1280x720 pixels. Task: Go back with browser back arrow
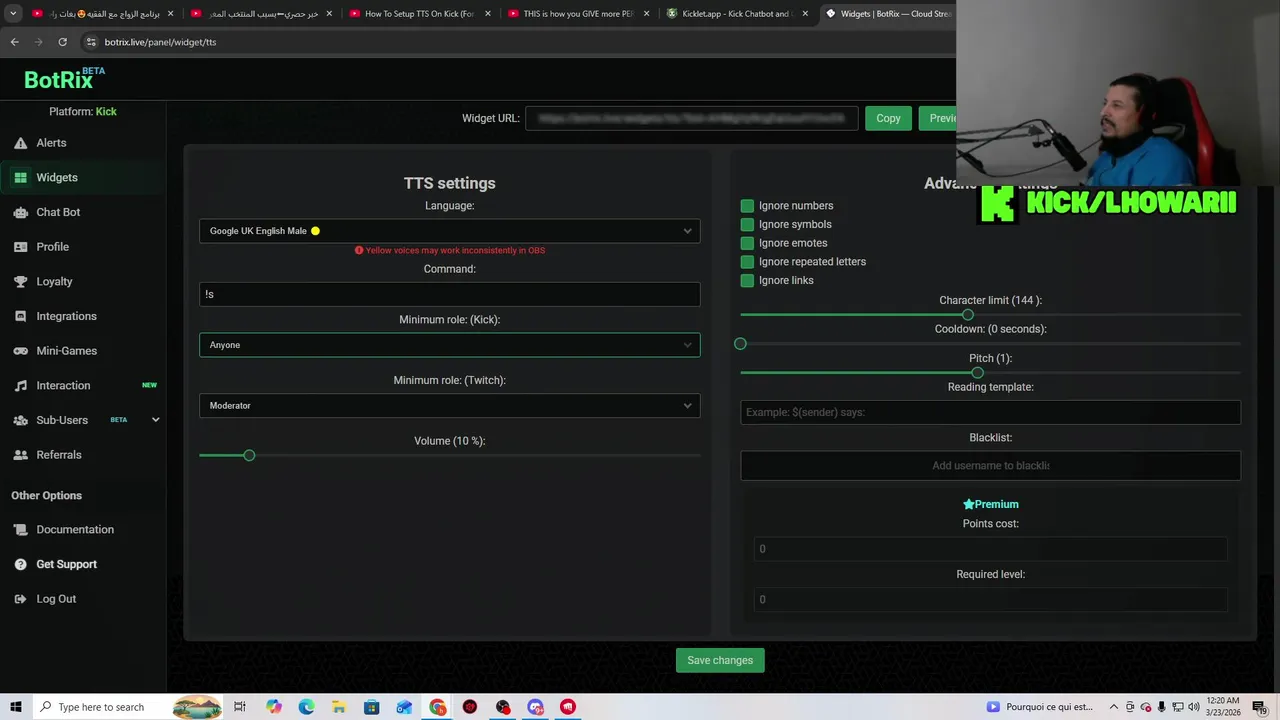coord(14,42)
